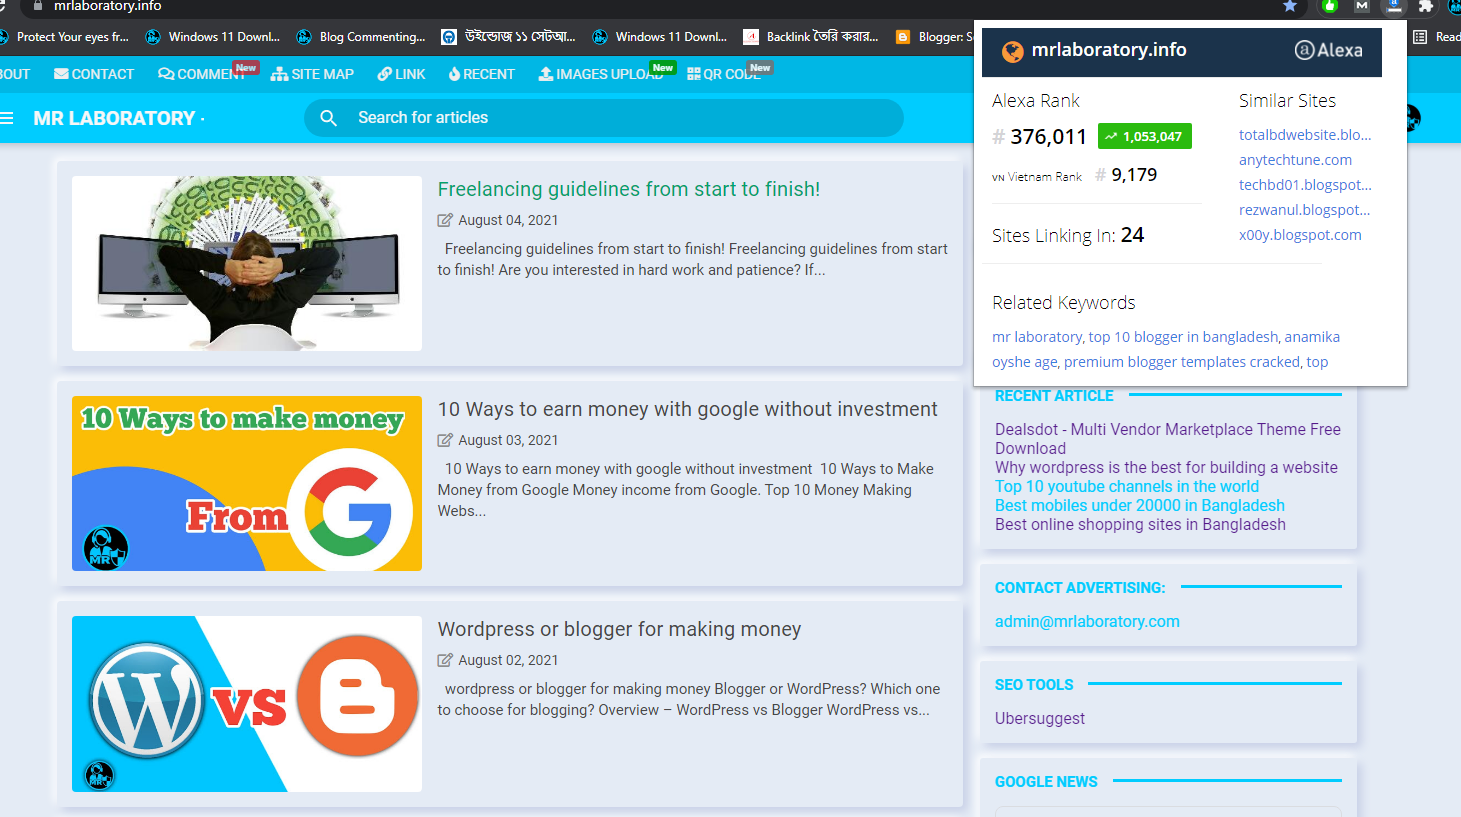
Task: Open similar site x00y.blogspot.com
Action: pyautogui.click(x=1300, y=235)
